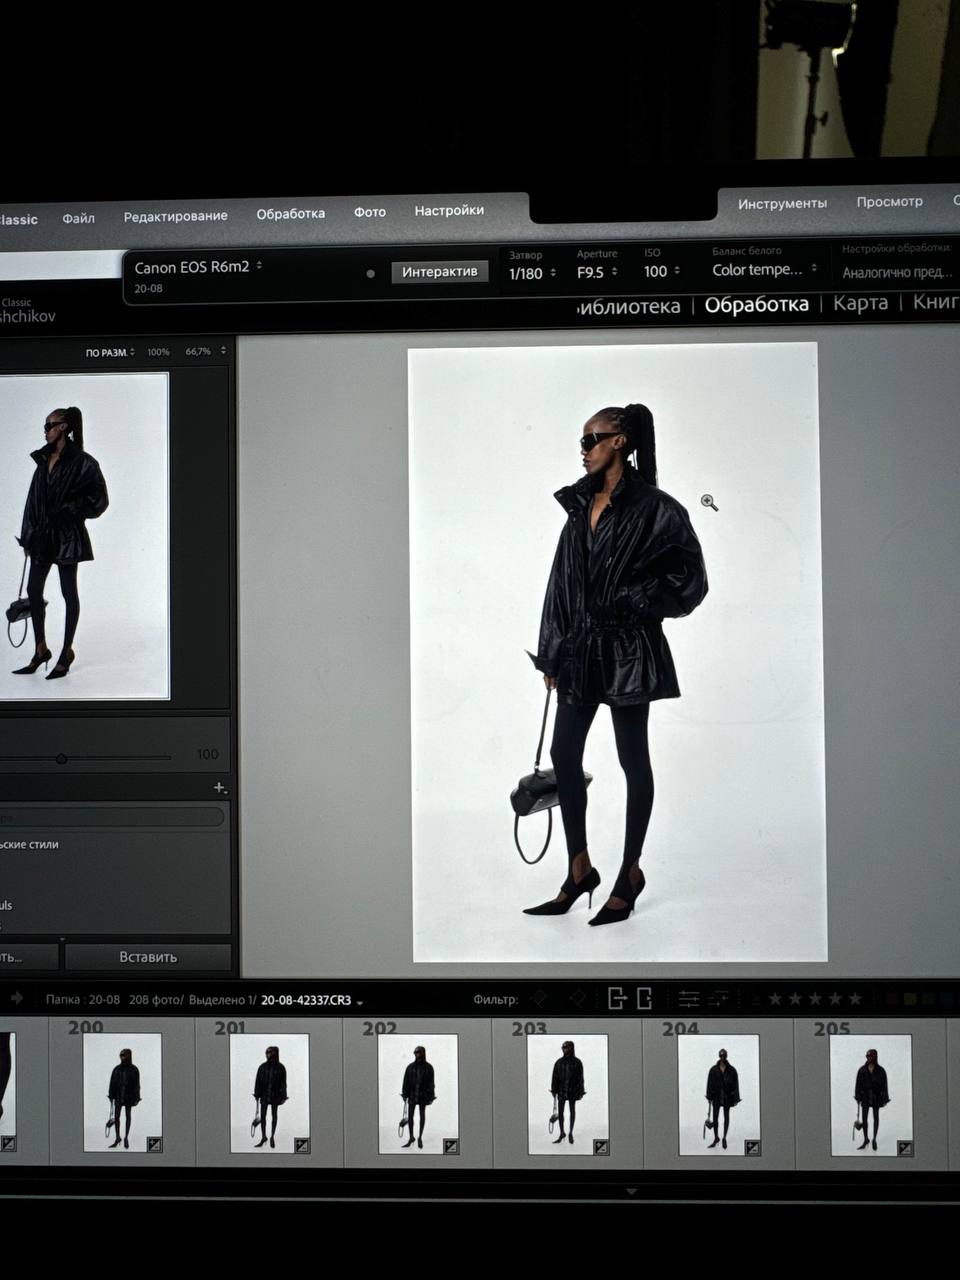Screen dimensions: 960x1280
Task: Change the ISO 100 selector
Action: (662, 271)
